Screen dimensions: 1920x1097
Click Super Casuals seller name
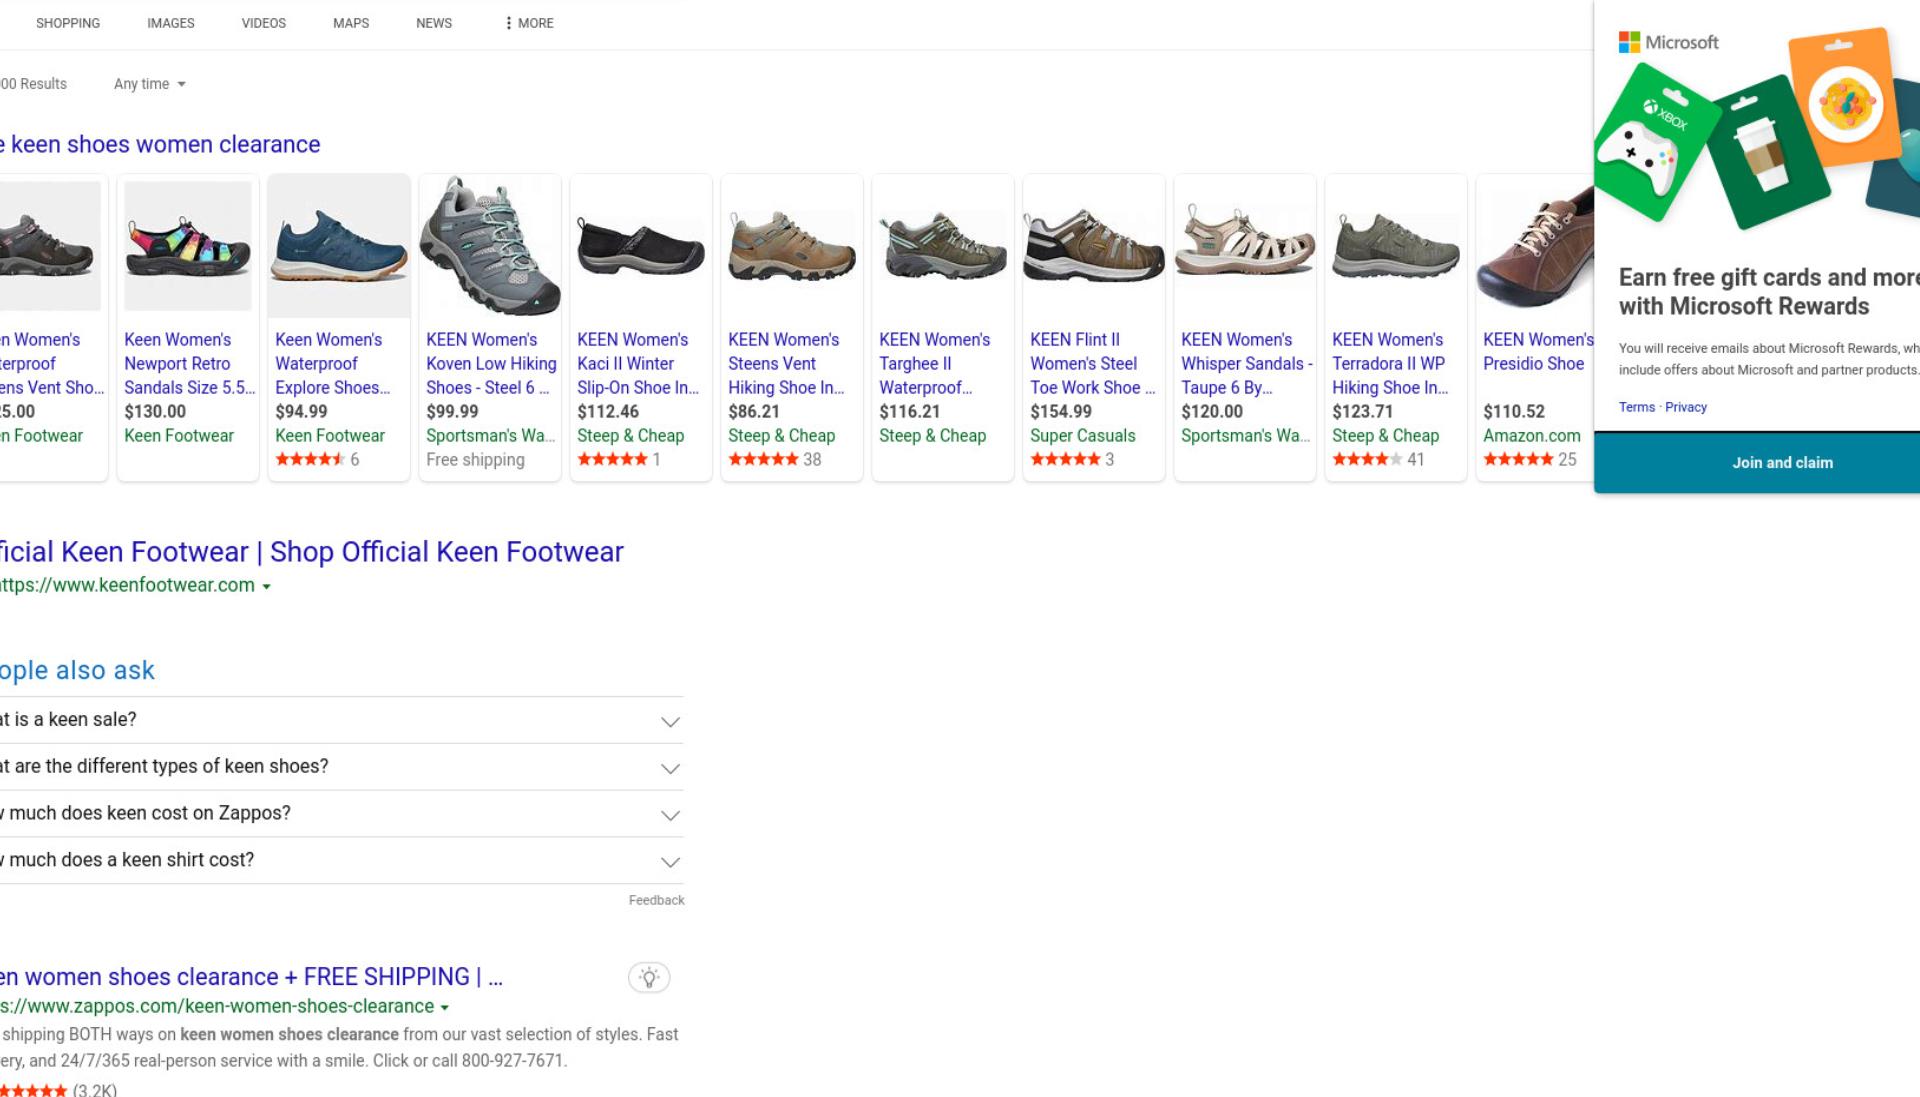click(x=1083, y=436)
